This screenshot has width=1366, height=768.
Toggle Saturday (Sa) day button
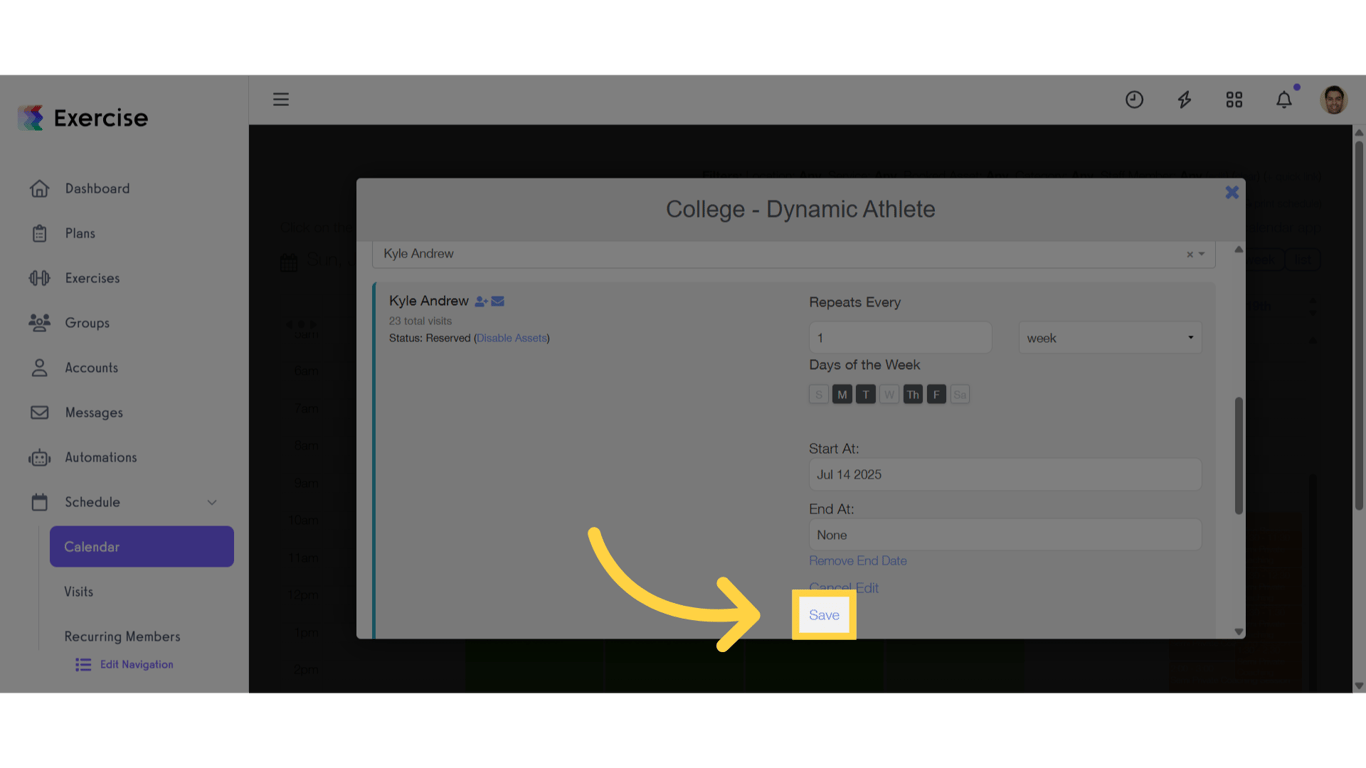pyautogui.click(x=960, y=395)
